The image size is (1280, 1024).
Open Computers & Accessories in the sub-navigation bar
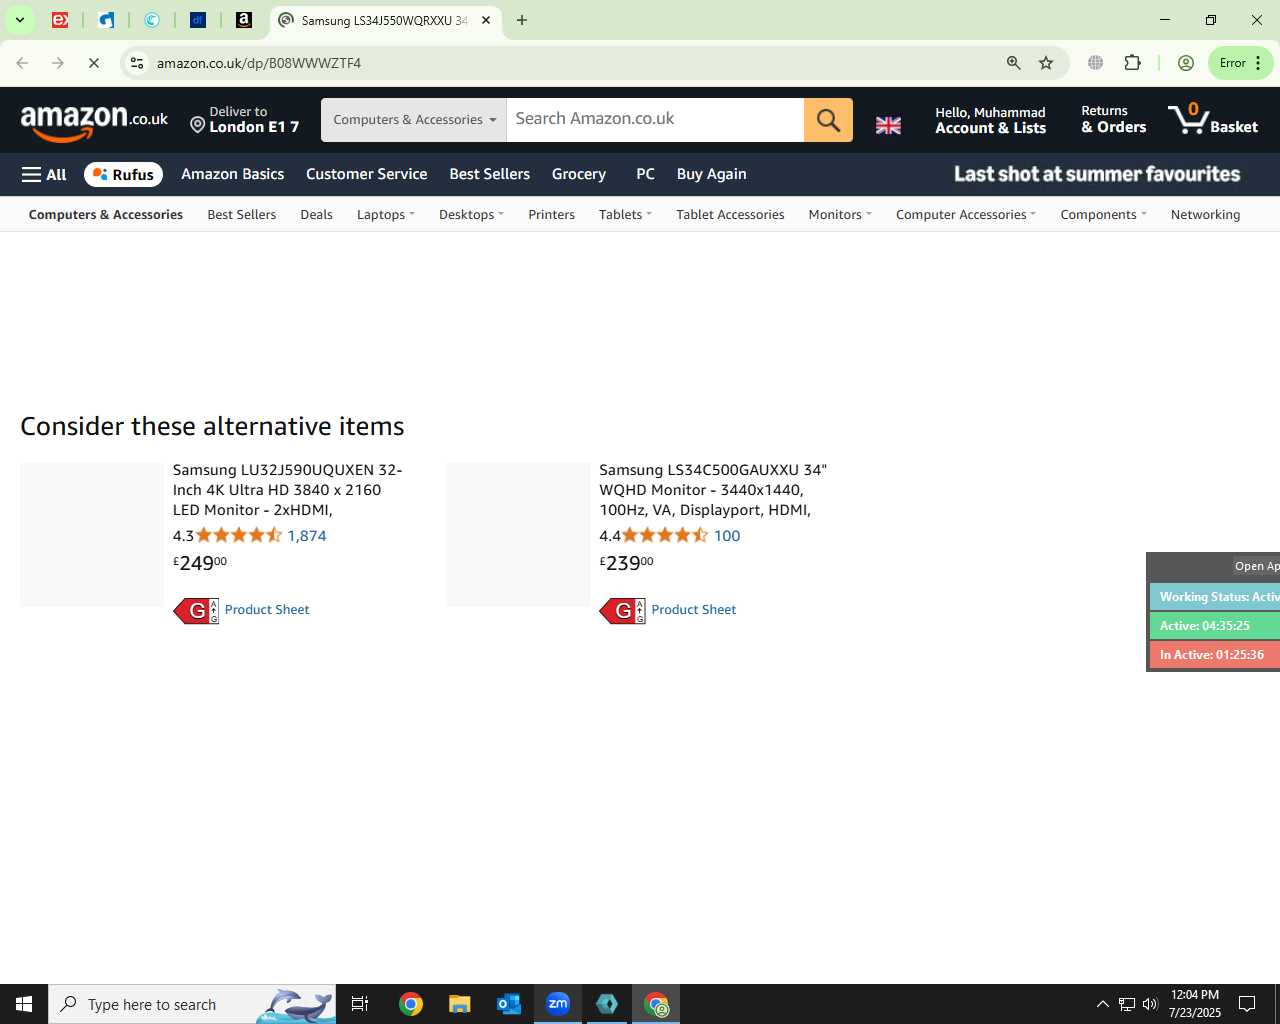point(105,215)
